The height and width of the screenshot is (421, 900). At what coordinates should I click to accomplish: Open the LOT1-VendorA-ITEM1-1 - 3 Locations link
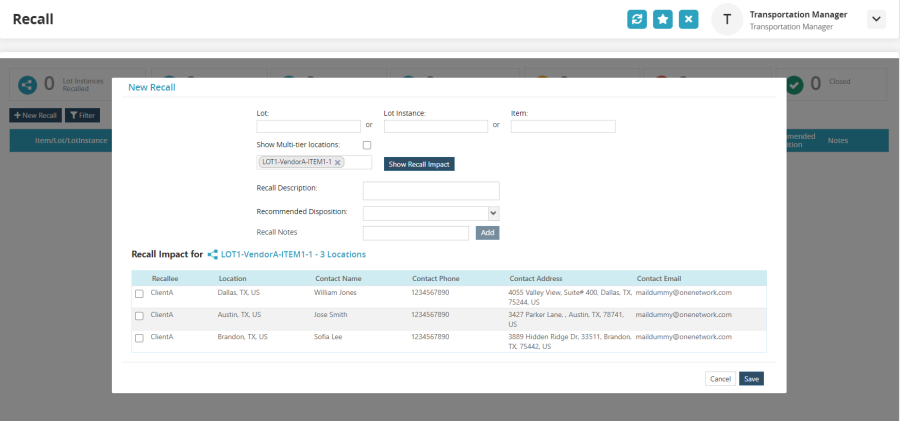[x=293, y=255]
